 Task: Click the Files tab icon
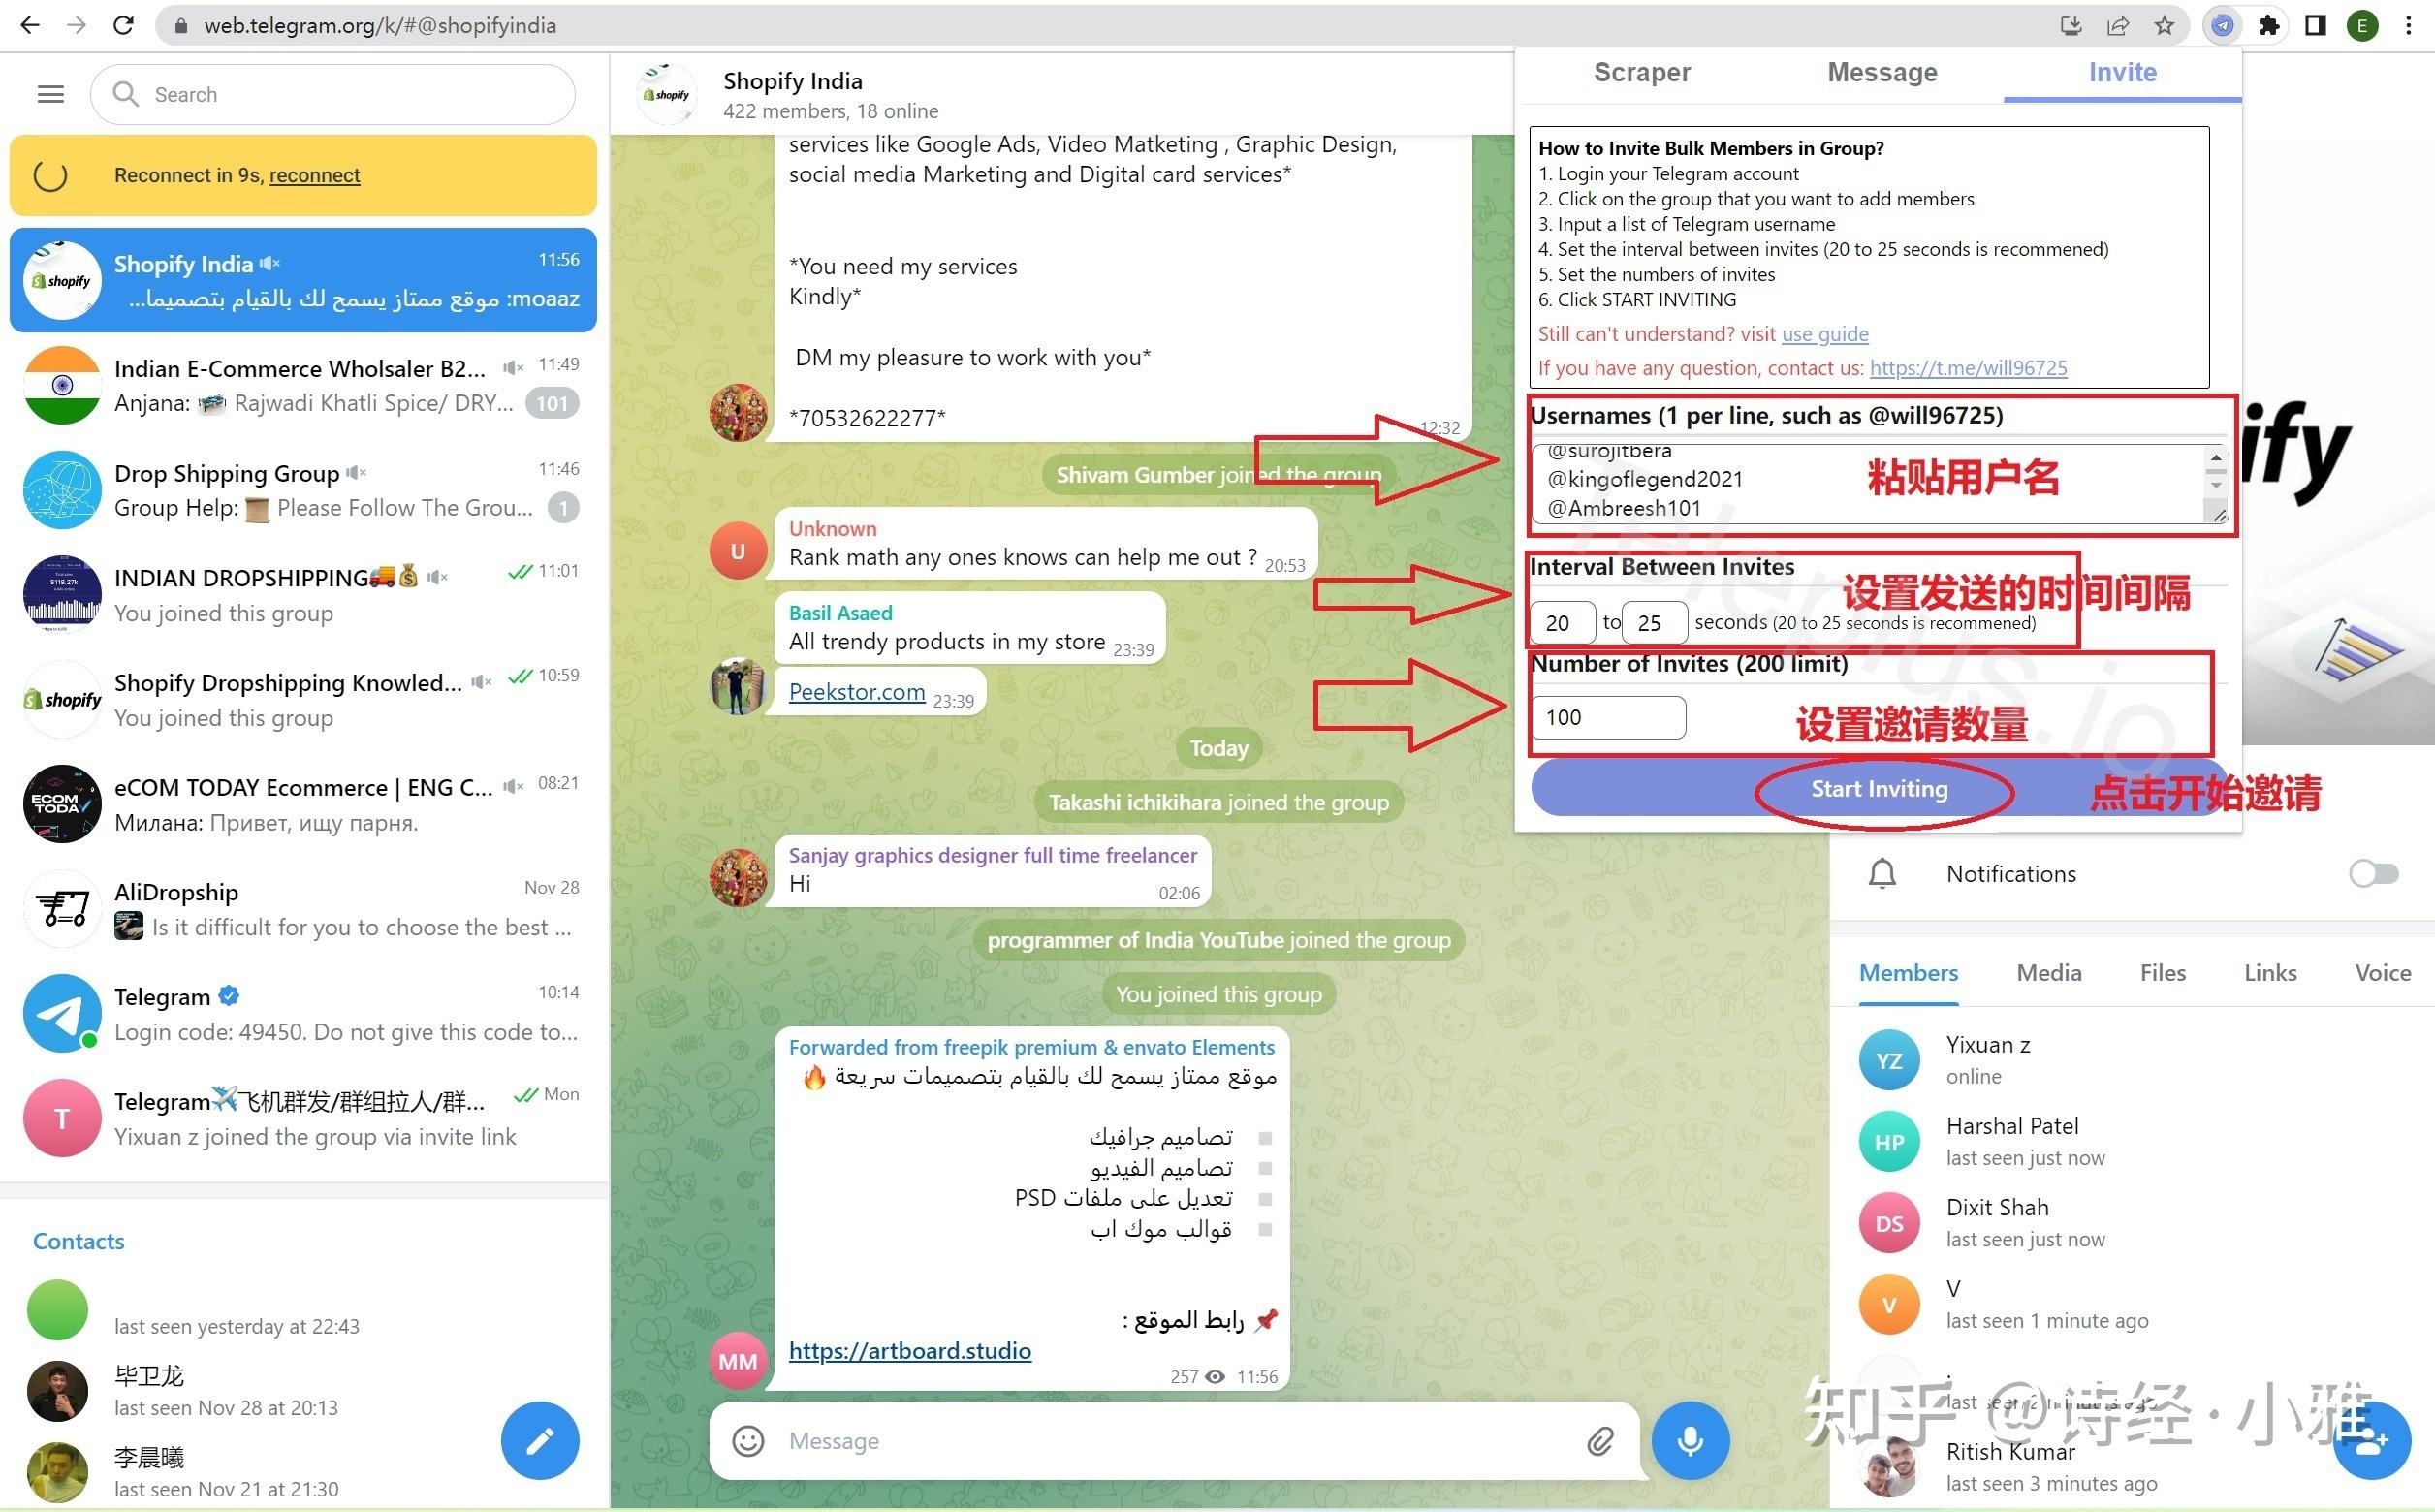tap(2160, 972)
